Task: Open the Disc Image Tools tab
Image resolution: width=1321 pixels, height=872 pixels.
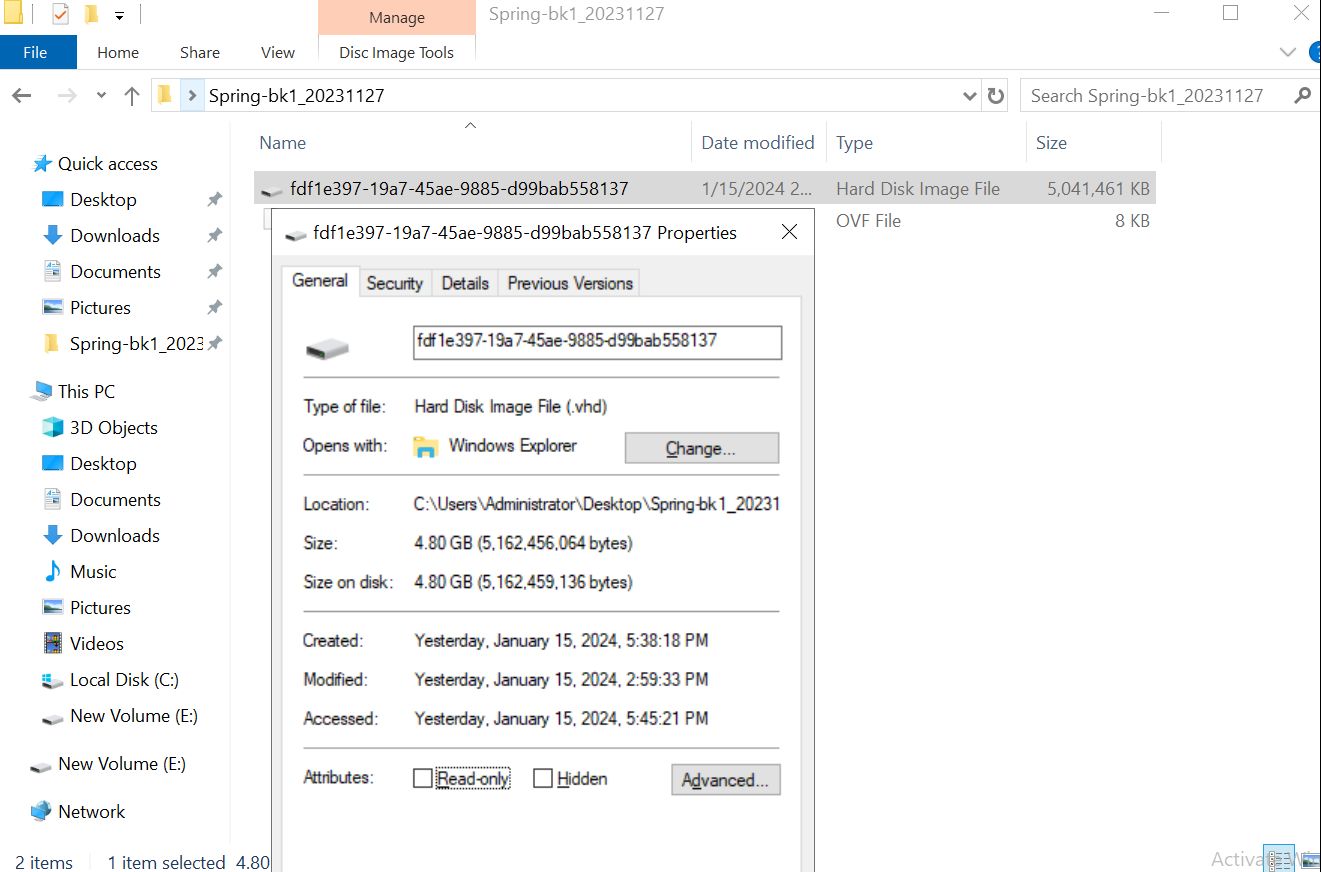Action: pyautogui.click(x=397, y=52)
